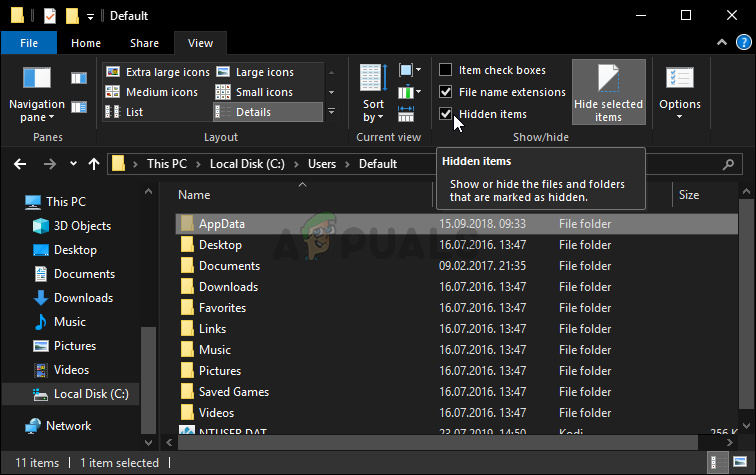Screen dimensions: 756x475
Task: Click the New folder quick access icon
Action: pos(72,16)
